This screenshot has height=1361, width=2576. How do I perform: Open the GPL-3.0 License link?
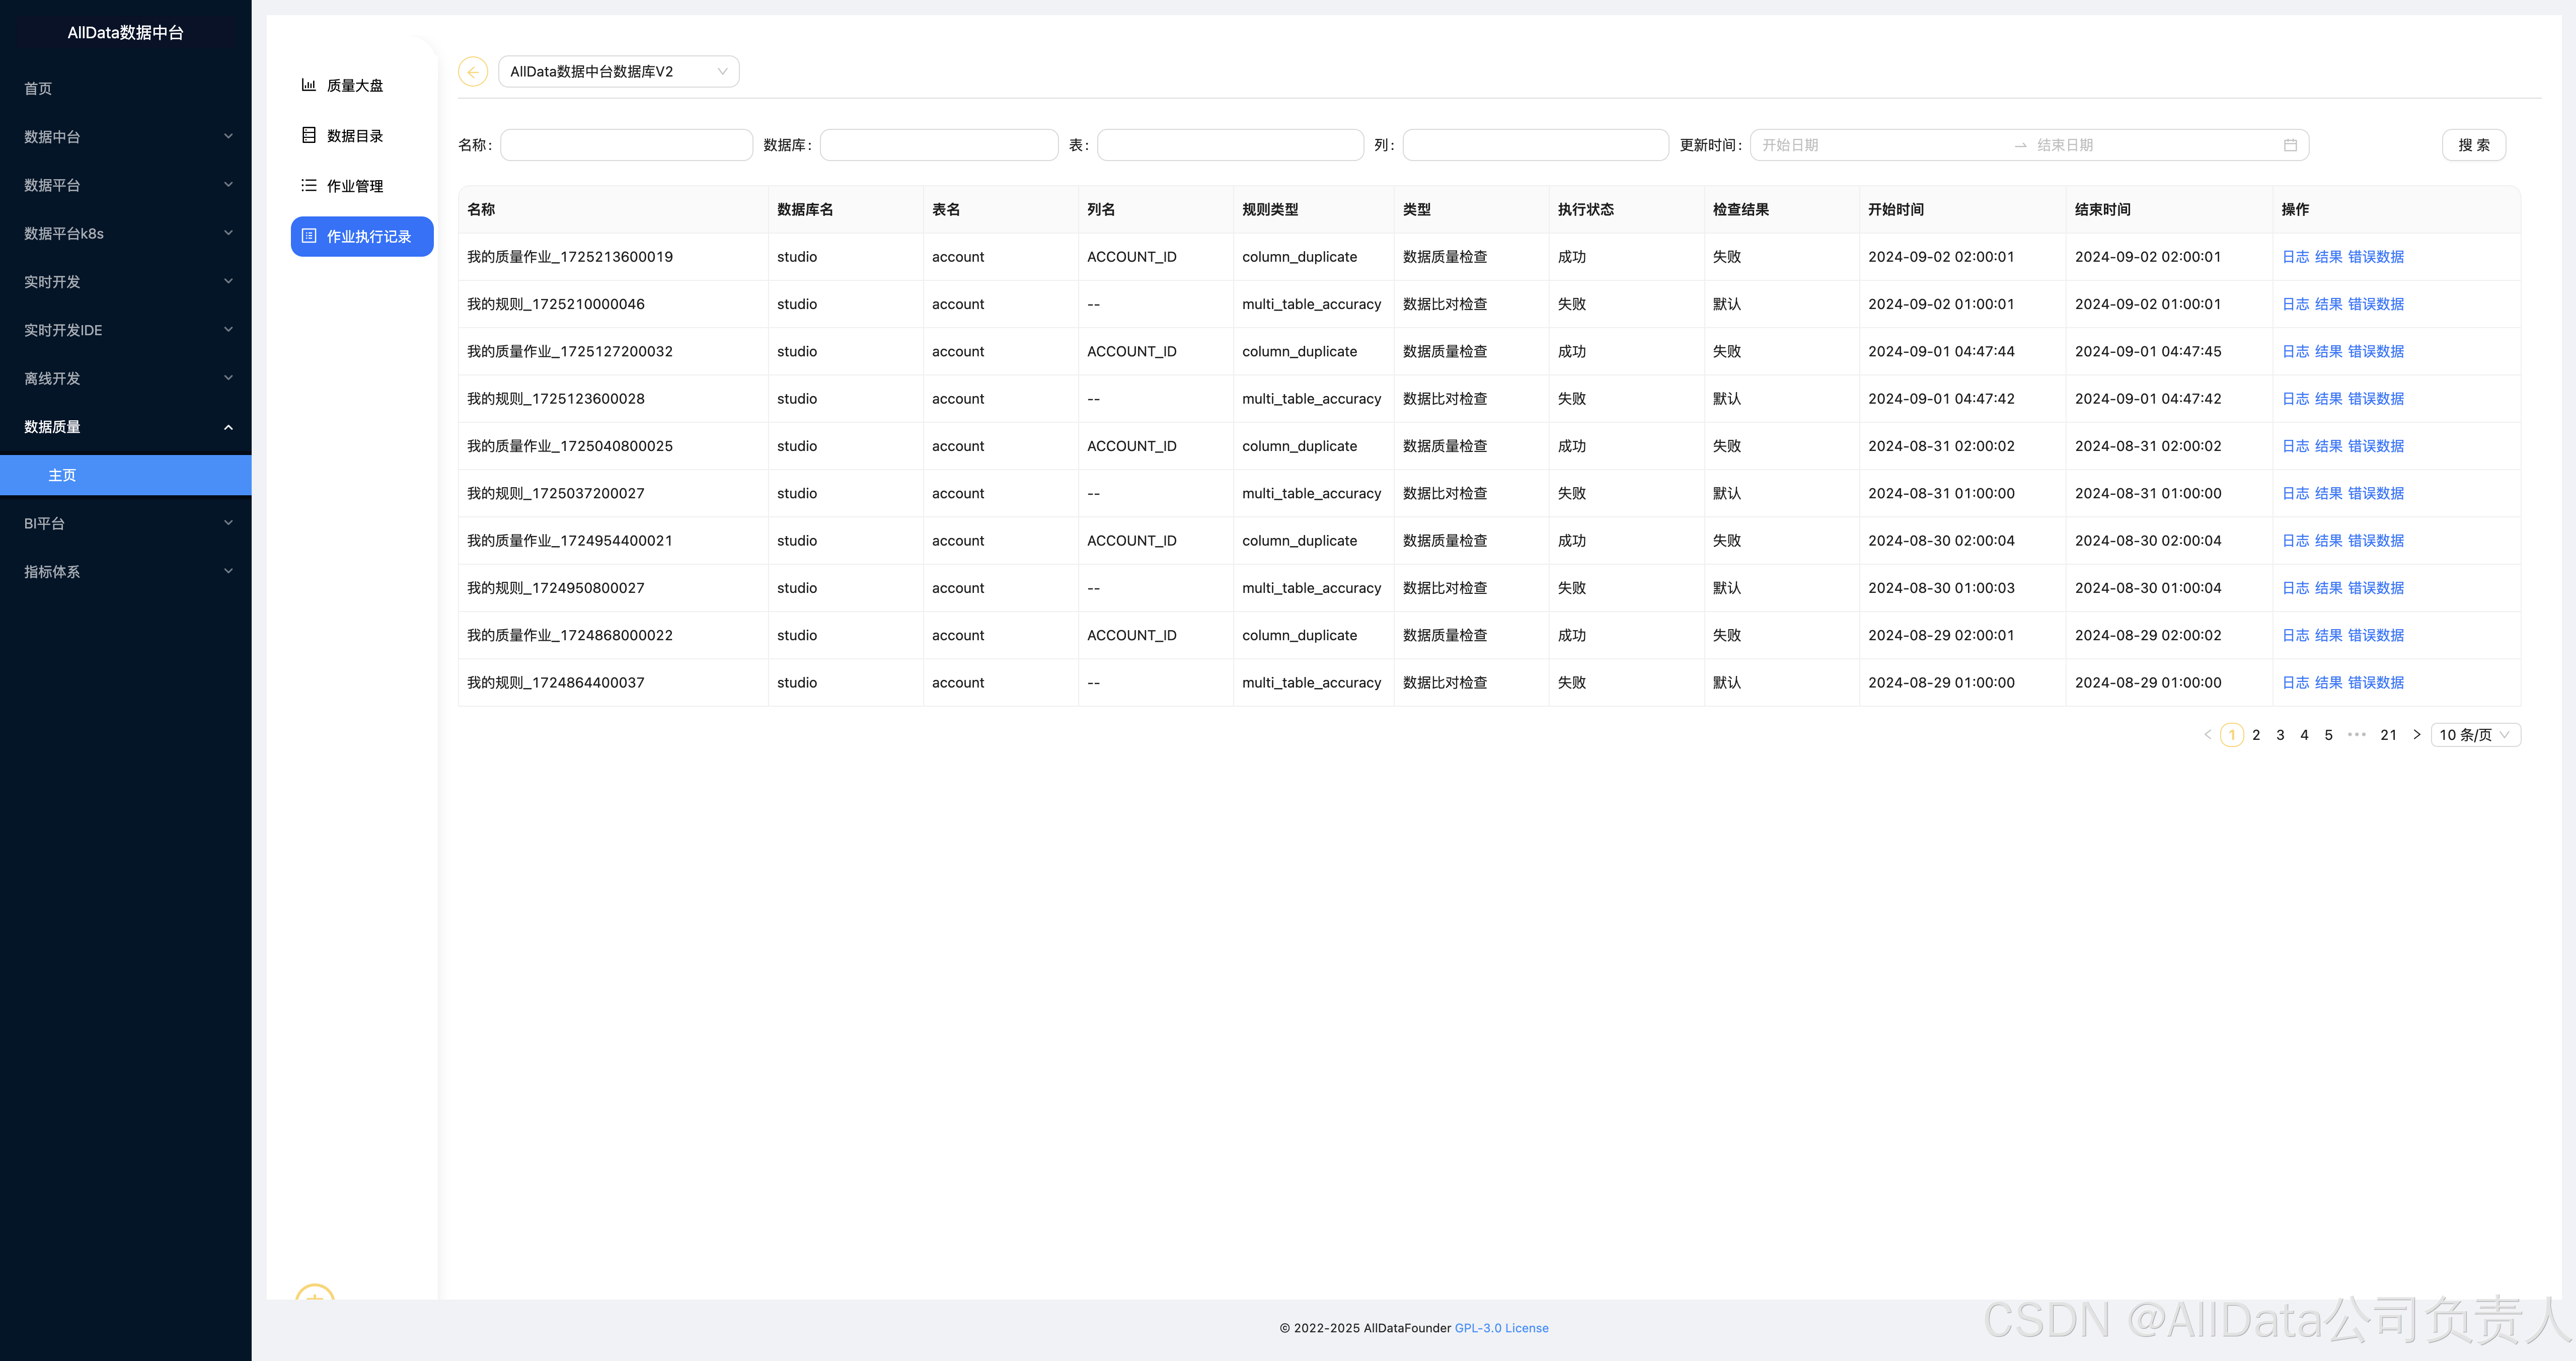tap(1501, 1328)
